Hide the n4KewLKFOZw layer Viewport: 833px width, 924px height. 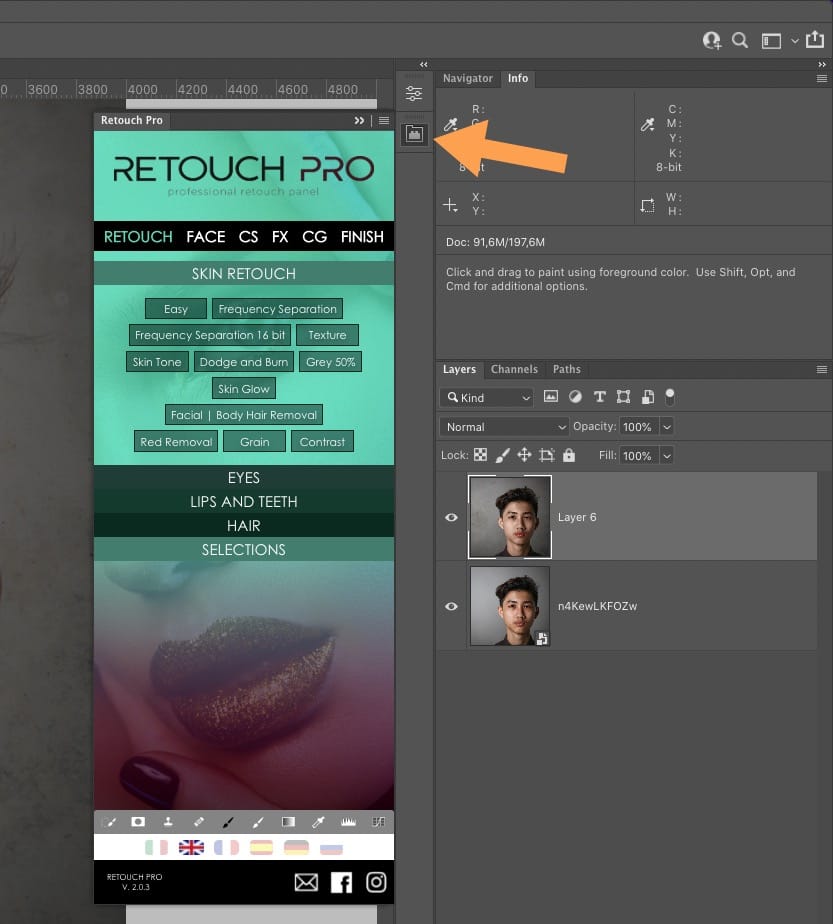(451, 606)
